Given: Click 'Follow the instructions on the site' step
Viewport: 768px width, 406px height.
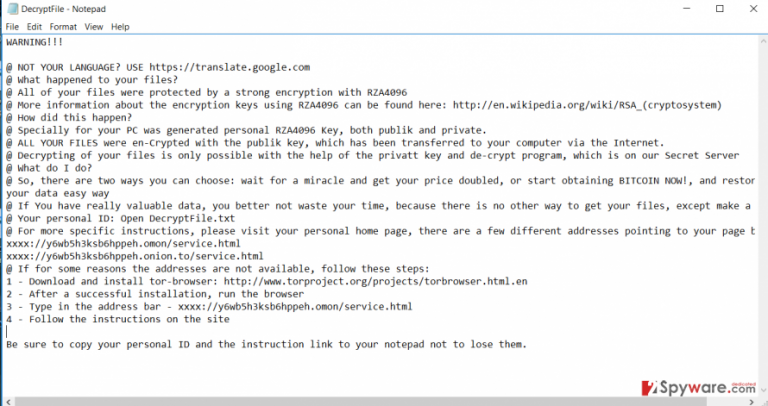Looking at the screenshot, I should tap(118, 319).
